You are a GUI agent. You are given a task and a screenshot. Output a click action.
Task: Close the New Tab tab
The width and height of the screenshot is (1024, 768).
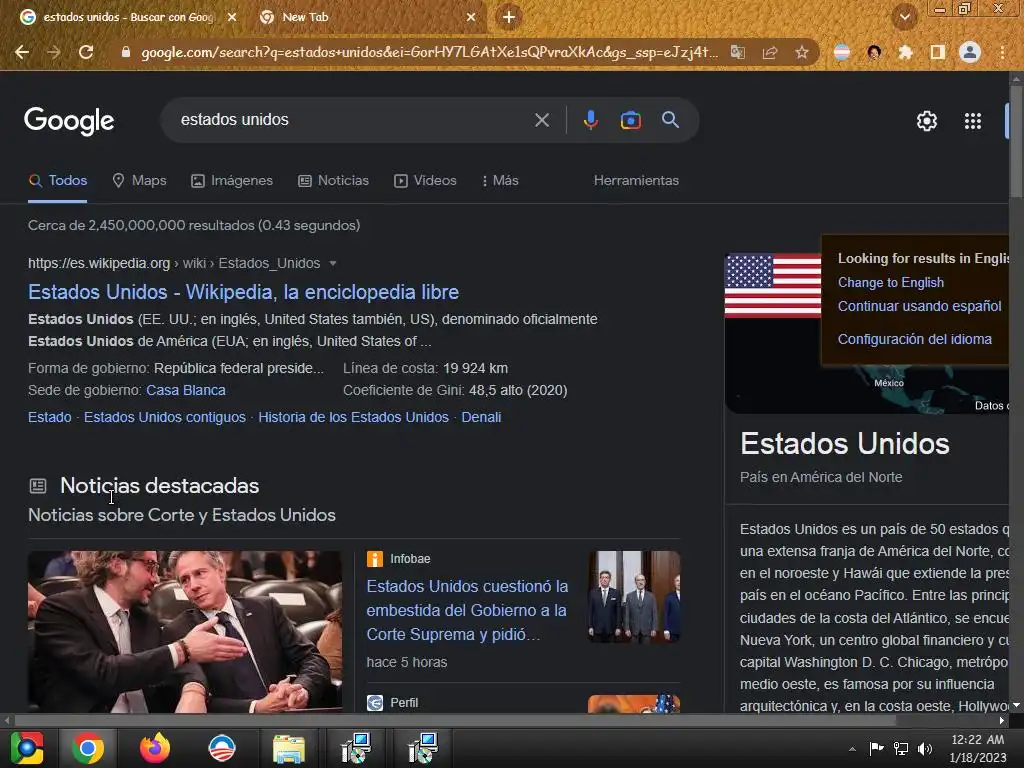[x=471, y=17]
